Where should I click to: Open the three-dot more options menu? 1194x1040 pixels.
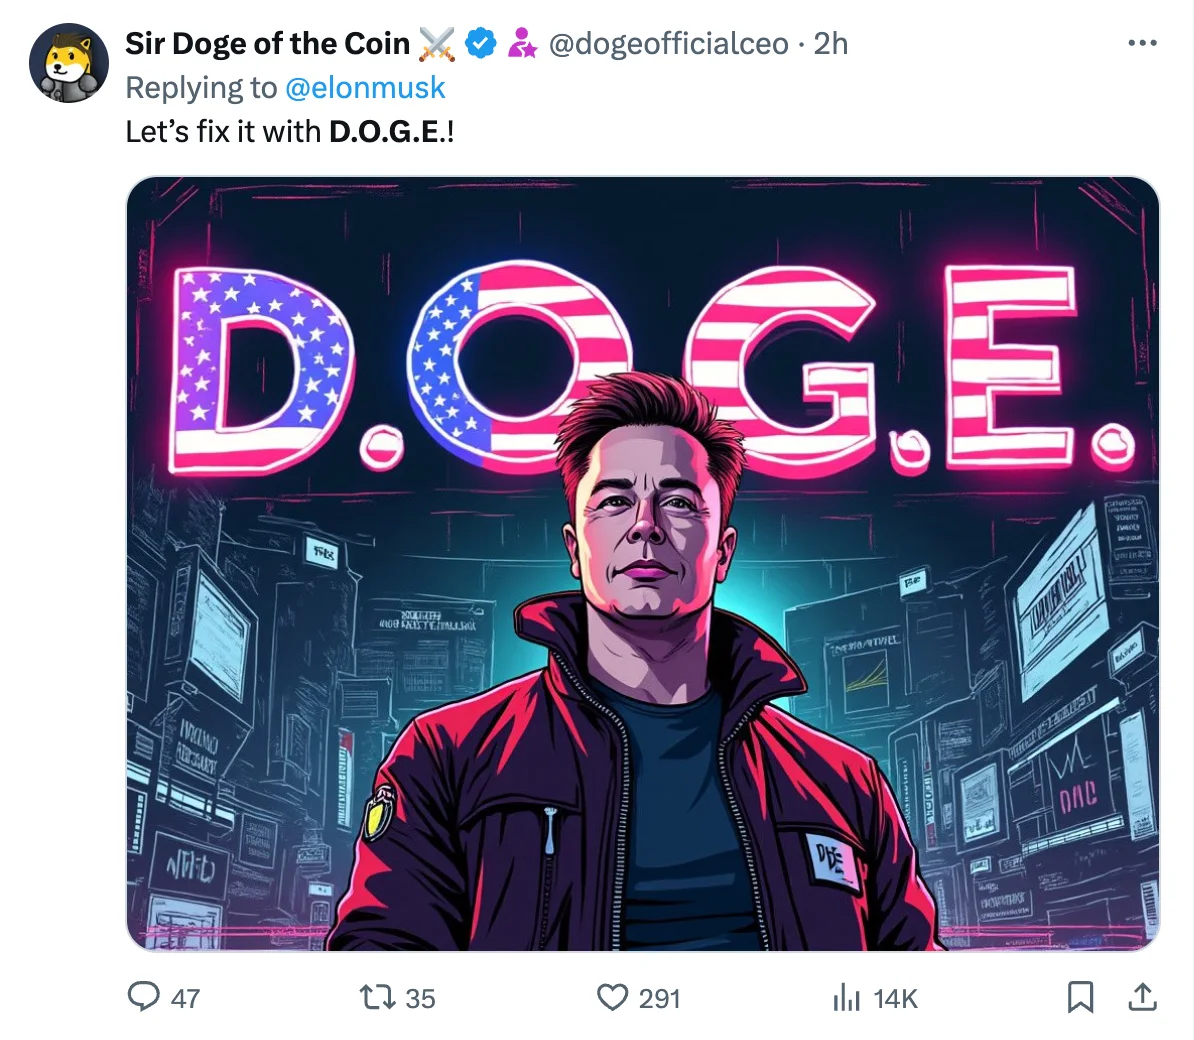point(1142,44)
